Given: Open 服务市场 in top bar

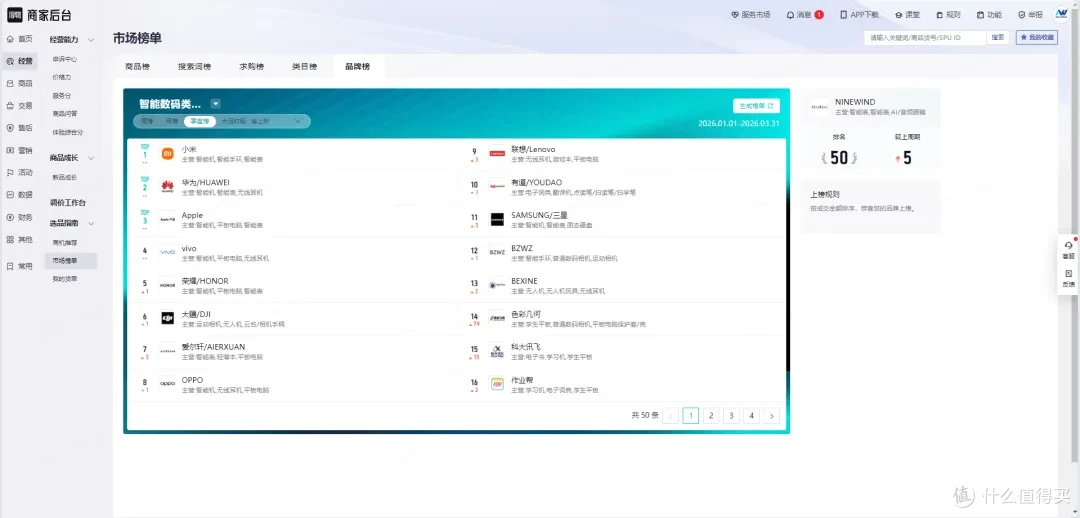Looking at the screenshot, I should [x=750, y=14].
